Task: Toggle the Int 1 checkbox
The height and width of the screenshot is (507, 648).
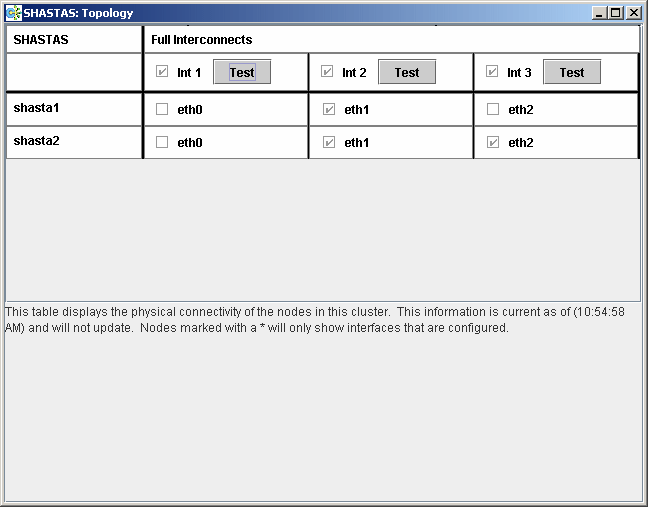Action: pyautogui.click(x=162, y=71)
